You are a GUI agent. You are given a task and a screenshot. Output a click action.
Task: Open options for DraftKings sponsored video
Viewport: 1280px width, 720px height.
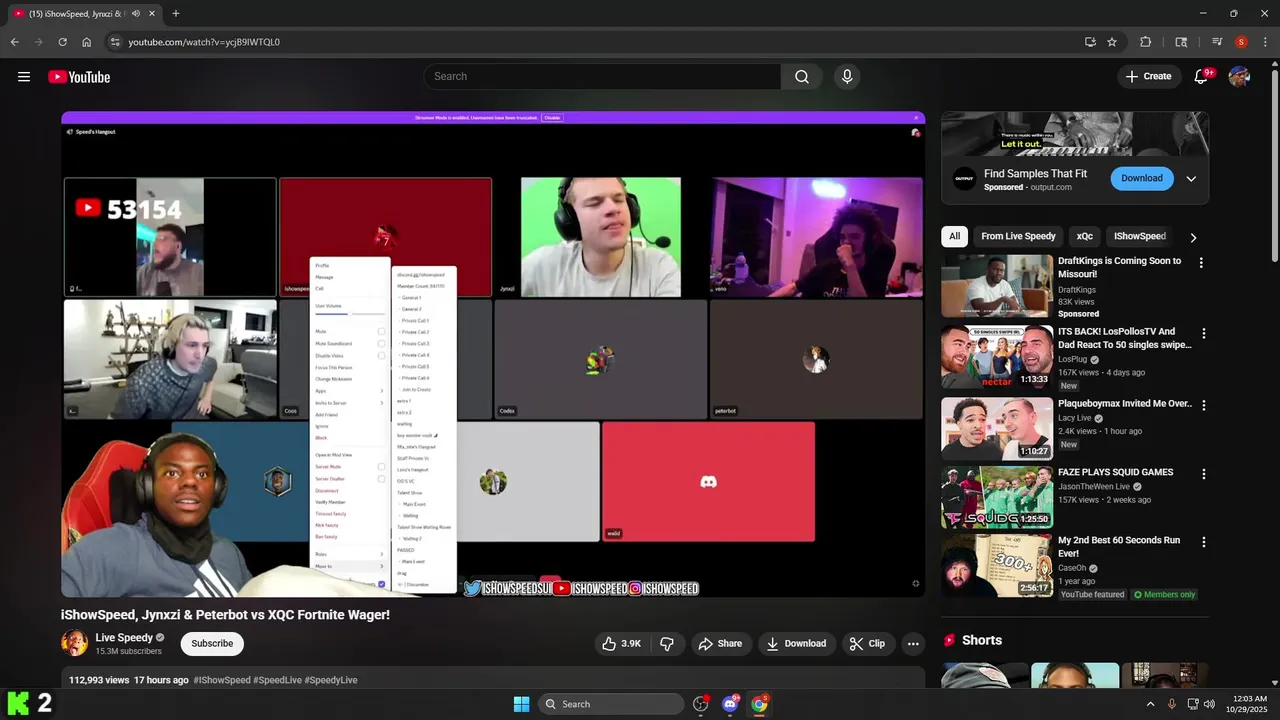pyautogui.click(x=1201, y=263)
